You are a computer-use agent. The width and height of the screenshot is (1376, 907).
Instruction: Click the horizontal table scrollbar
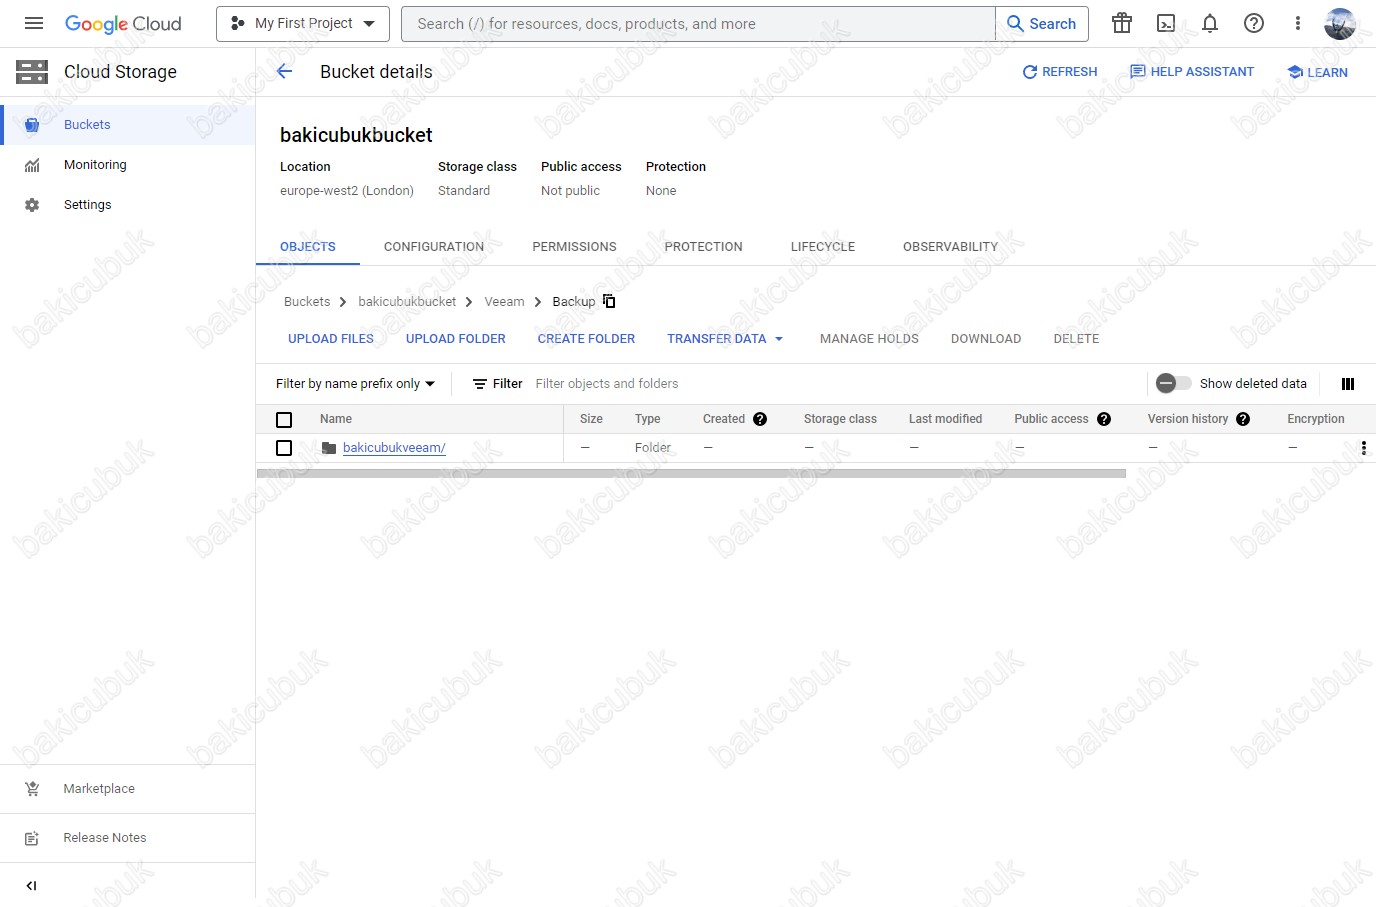(691, 474)
